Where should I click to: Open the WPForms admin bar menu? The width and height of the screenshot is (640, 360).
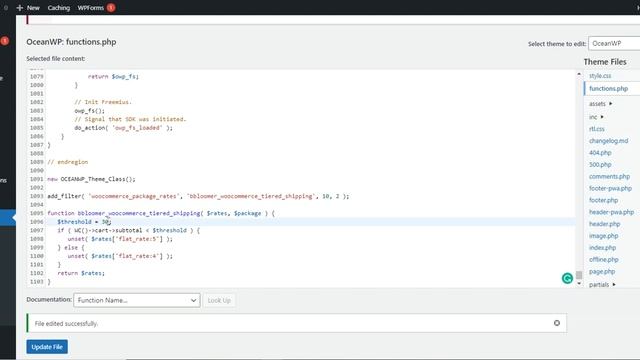[x=91, y=8]
